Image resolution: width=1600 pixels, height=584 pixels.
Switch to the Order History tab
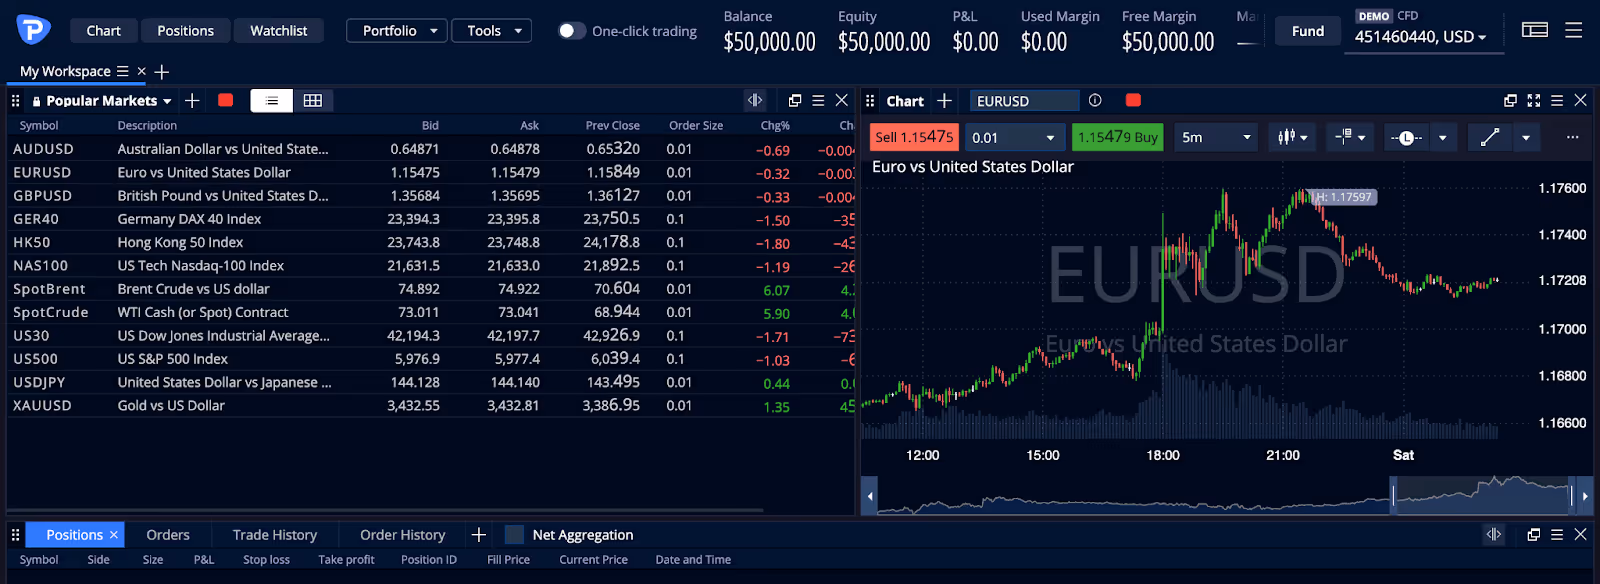(402, 535)
